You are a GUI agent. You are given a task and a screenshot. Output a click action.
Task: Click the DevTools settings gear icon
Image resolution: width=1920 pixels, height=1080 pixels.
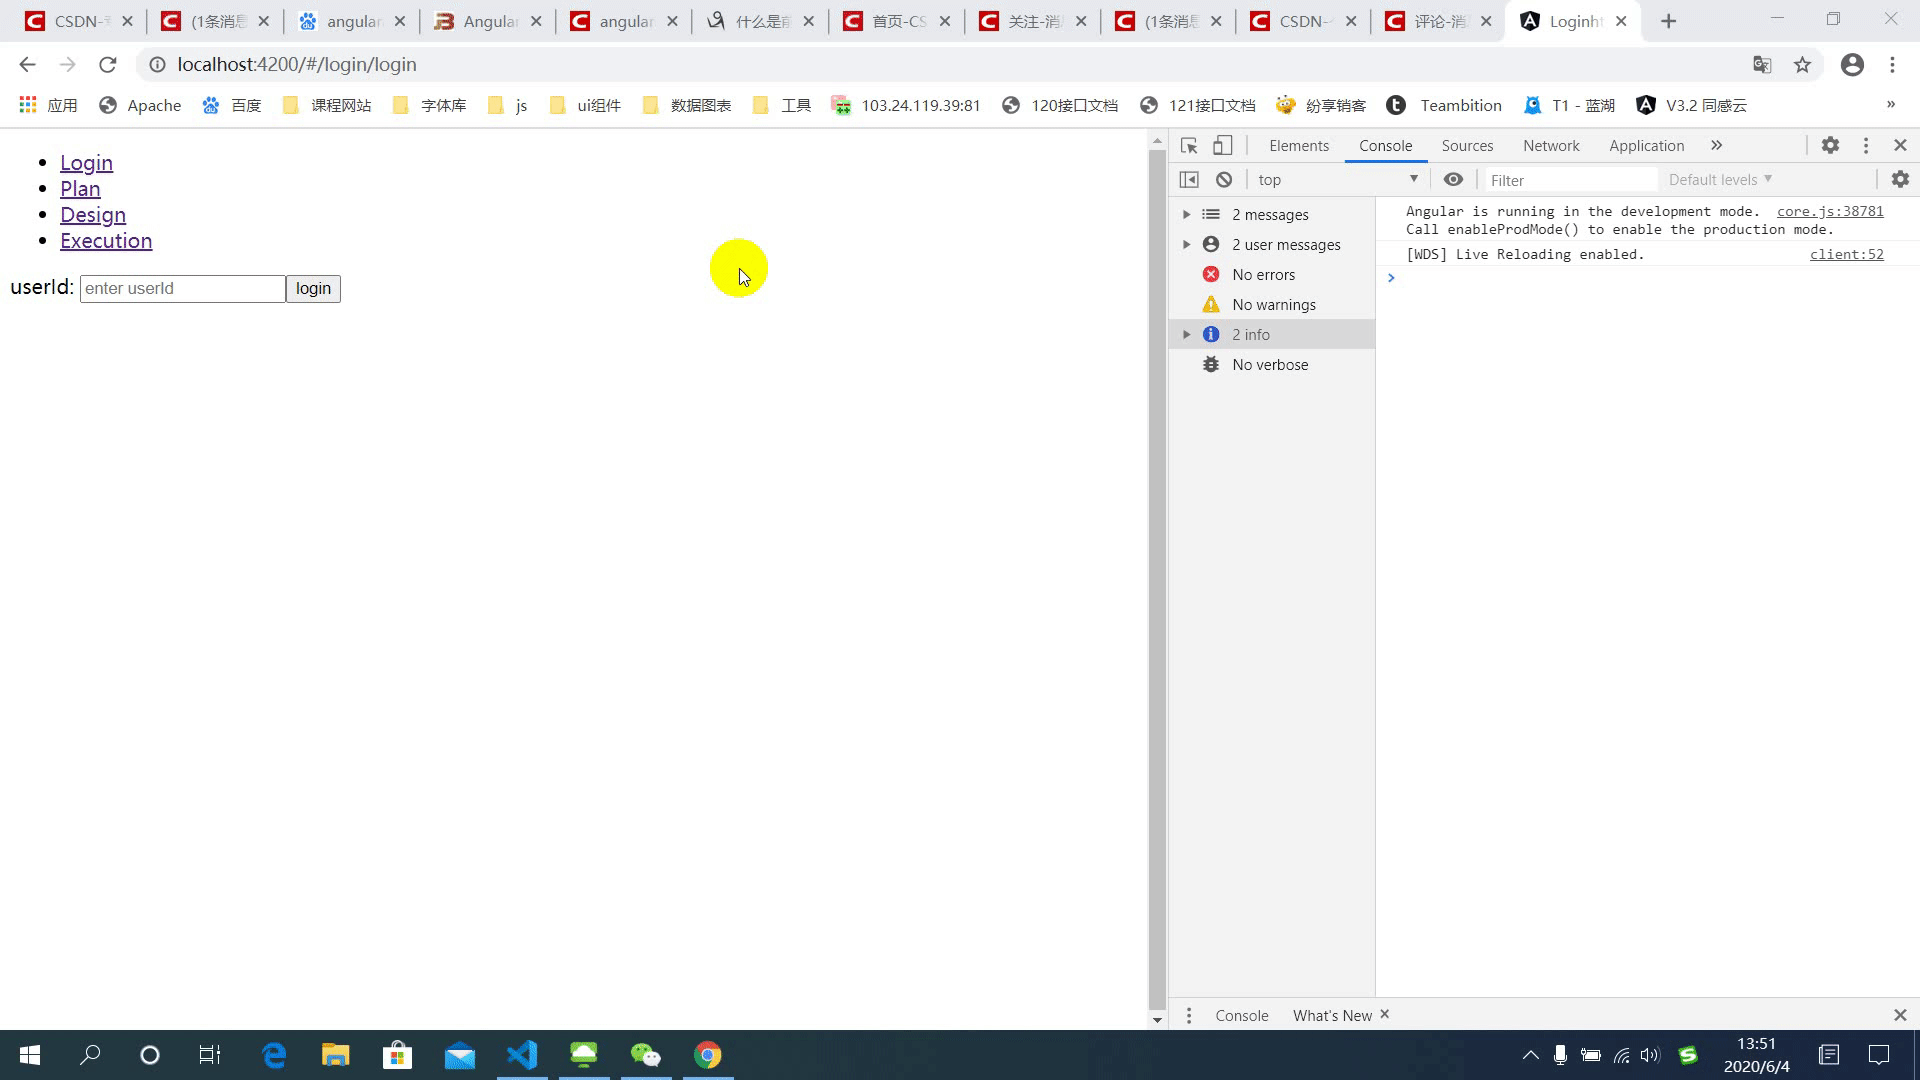click(1832, 145)
